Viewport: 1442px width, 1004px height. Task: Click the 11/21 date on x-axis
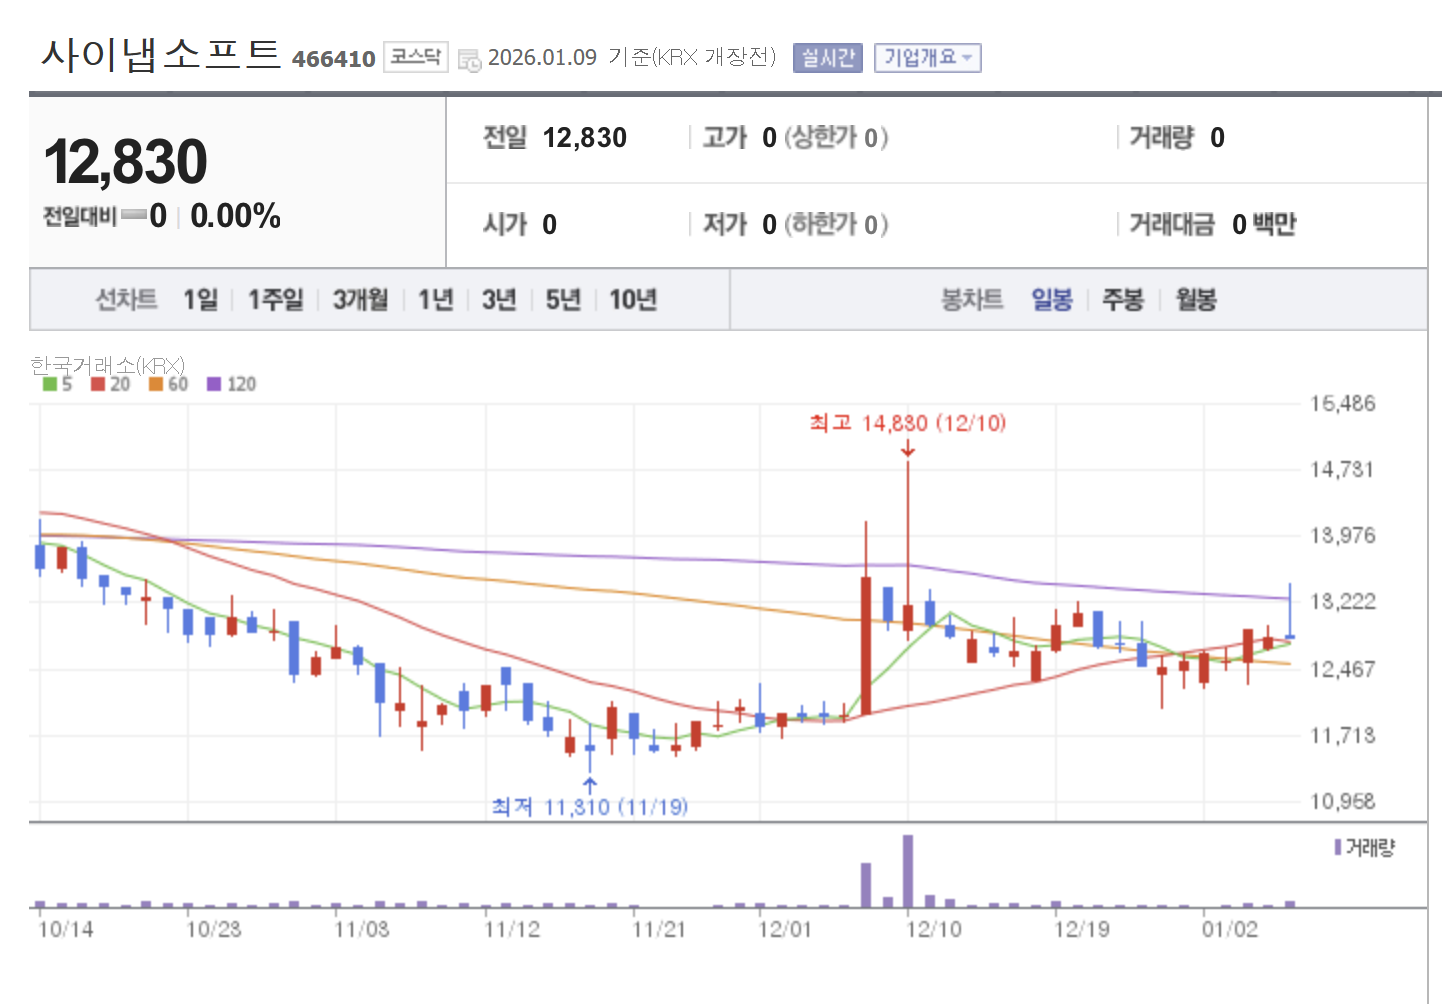(659, 930)
